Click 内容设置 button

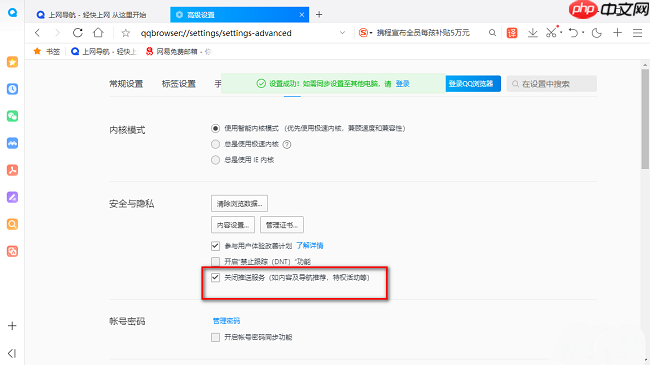point(233,225)
